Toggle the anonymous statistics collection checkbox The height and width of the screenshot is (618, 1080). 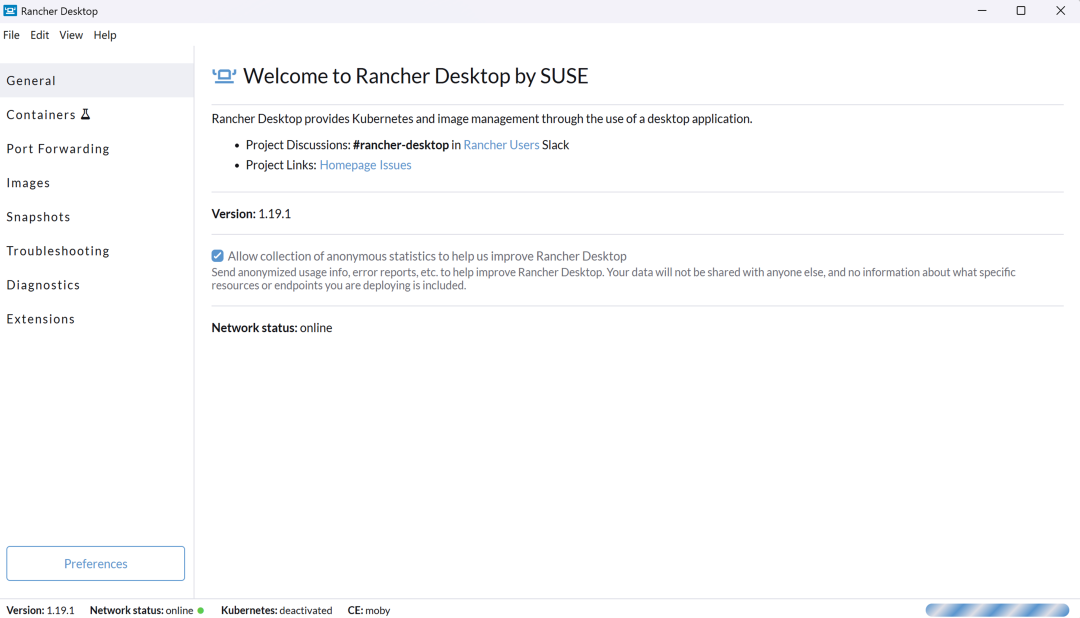coord(218,256)
